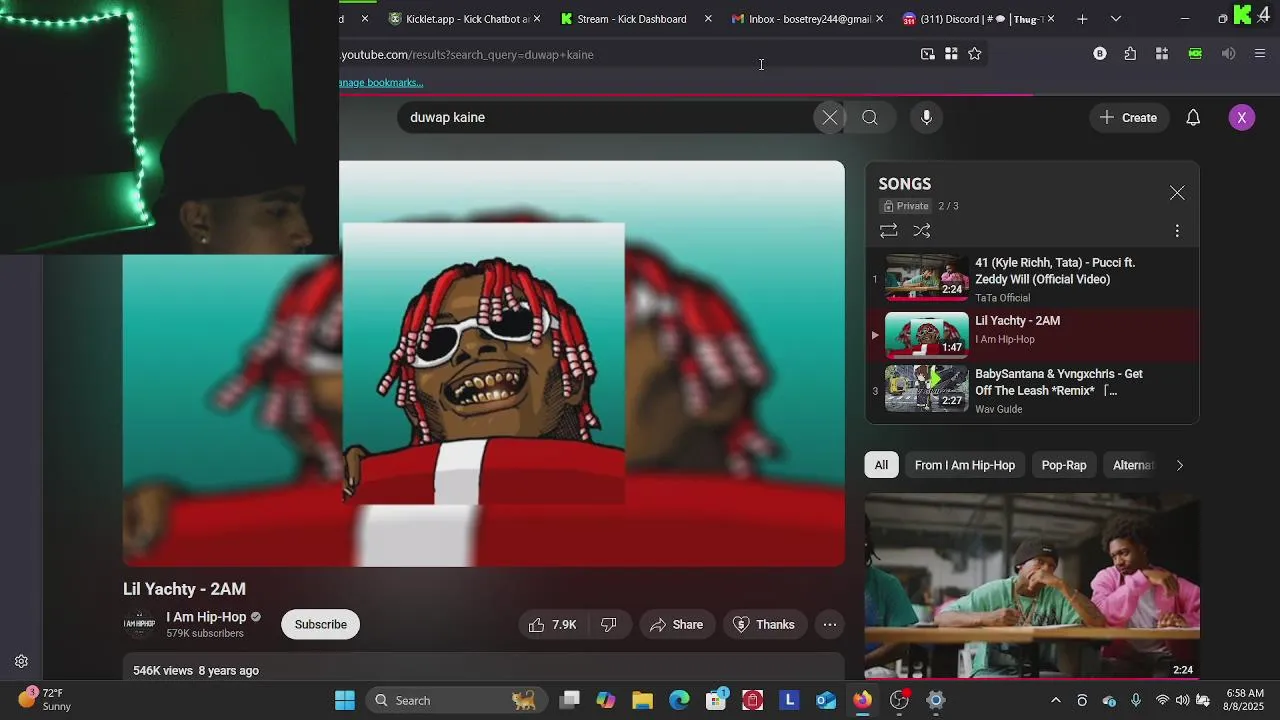Open File Explorer from taskbar
This screenshot has height=720, width=1280.
pos(643,701)
